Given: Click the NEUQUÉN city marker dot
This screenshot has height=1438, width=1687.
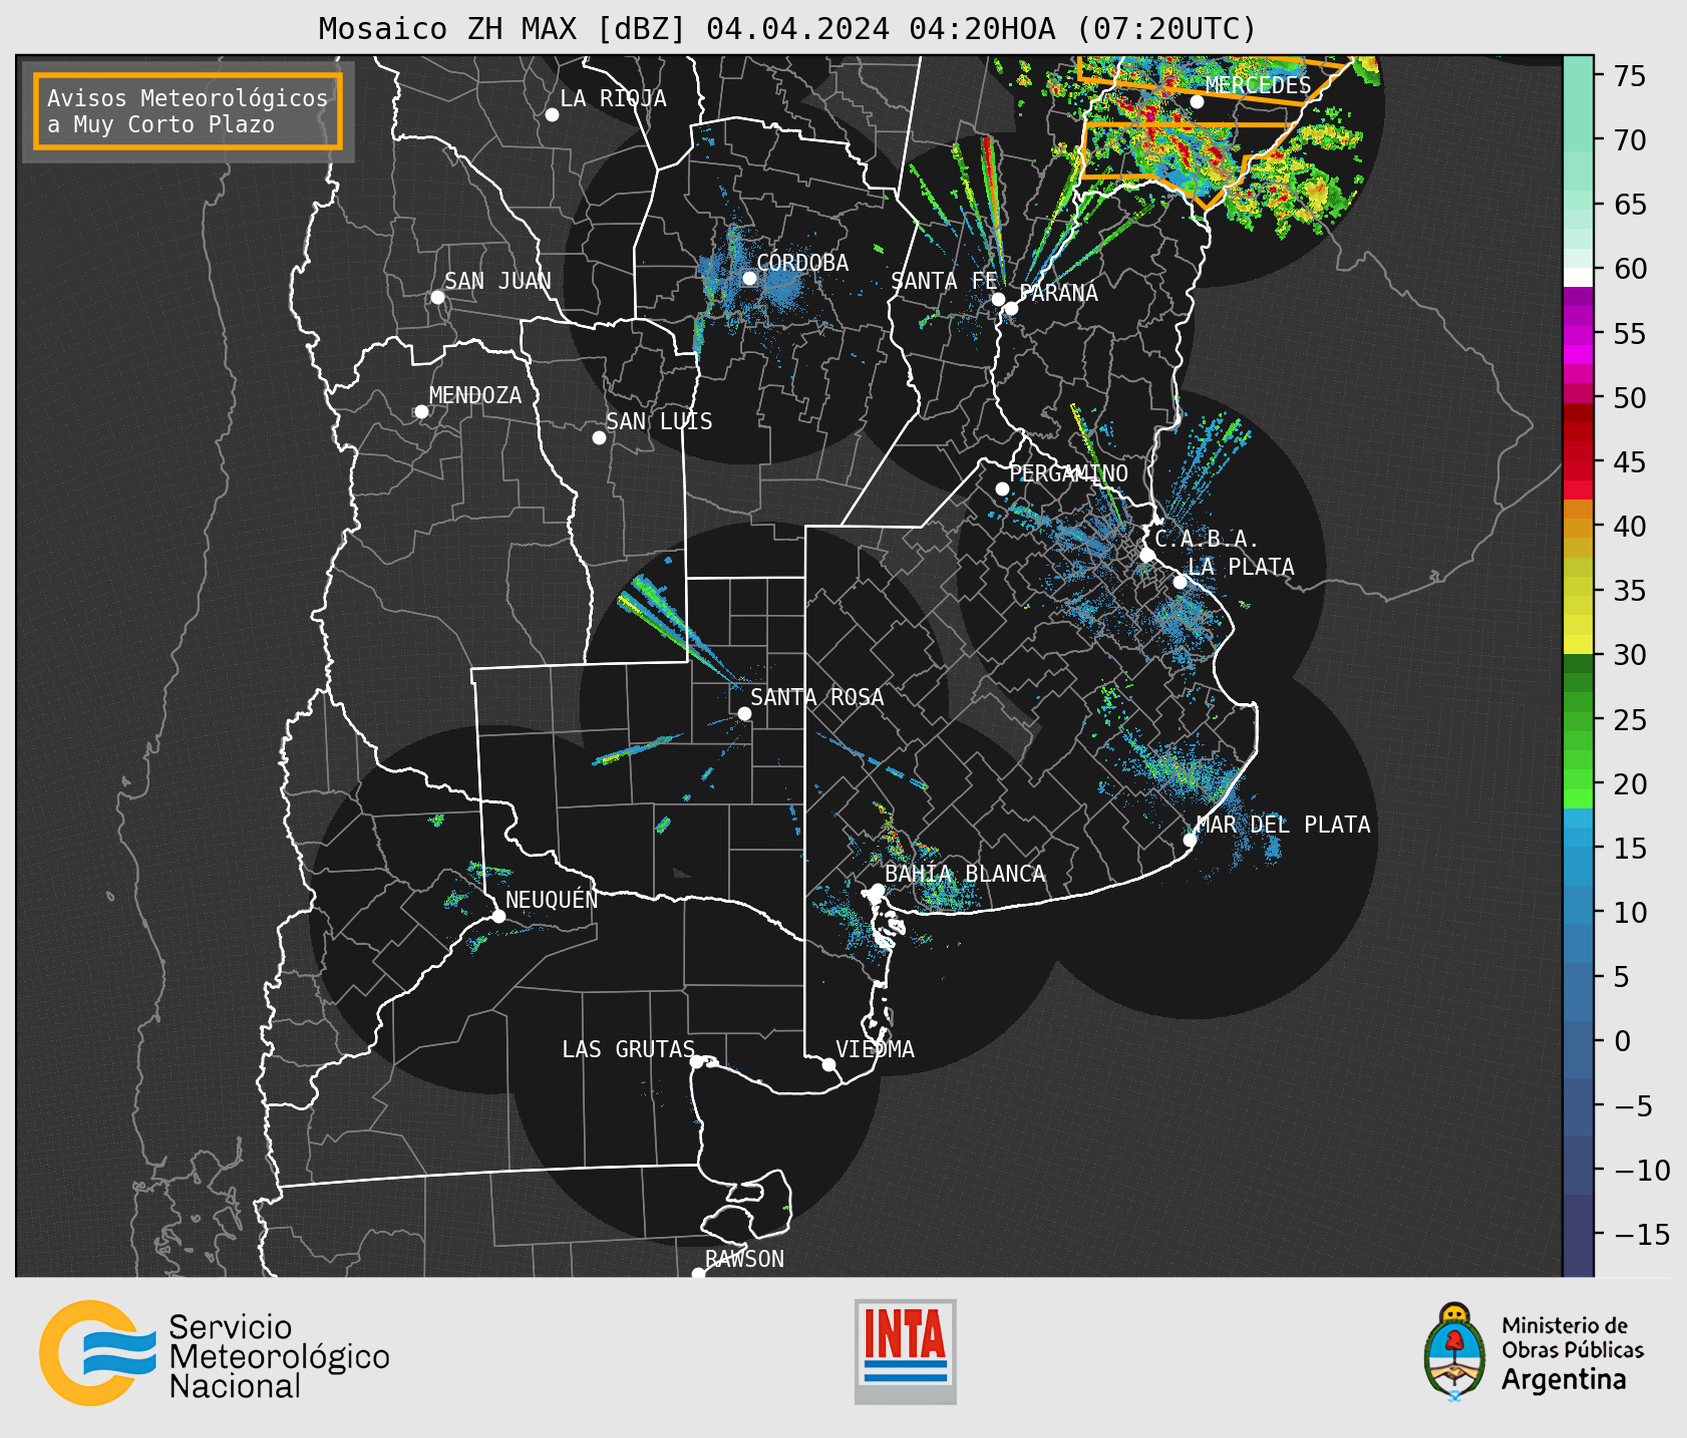Looking at the screenshot, I should pos(498,916).
